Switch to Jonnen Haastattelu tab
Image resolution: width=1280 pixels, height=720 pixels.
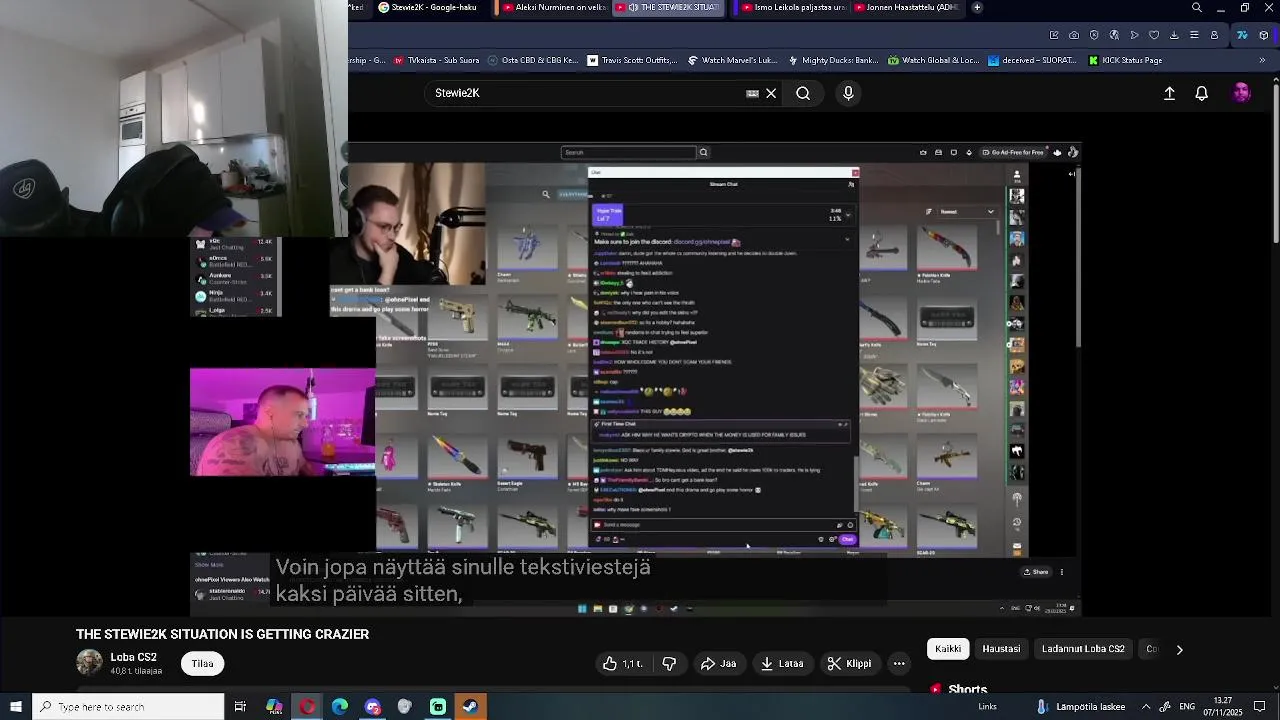909,8
